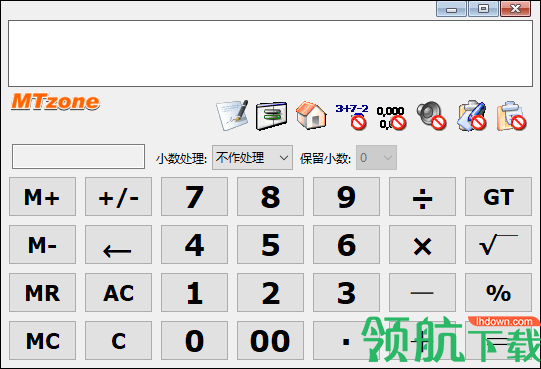The image size is (541, 369).
Task: Click the backspace left arrow button
Action: [x=118, y=245]
